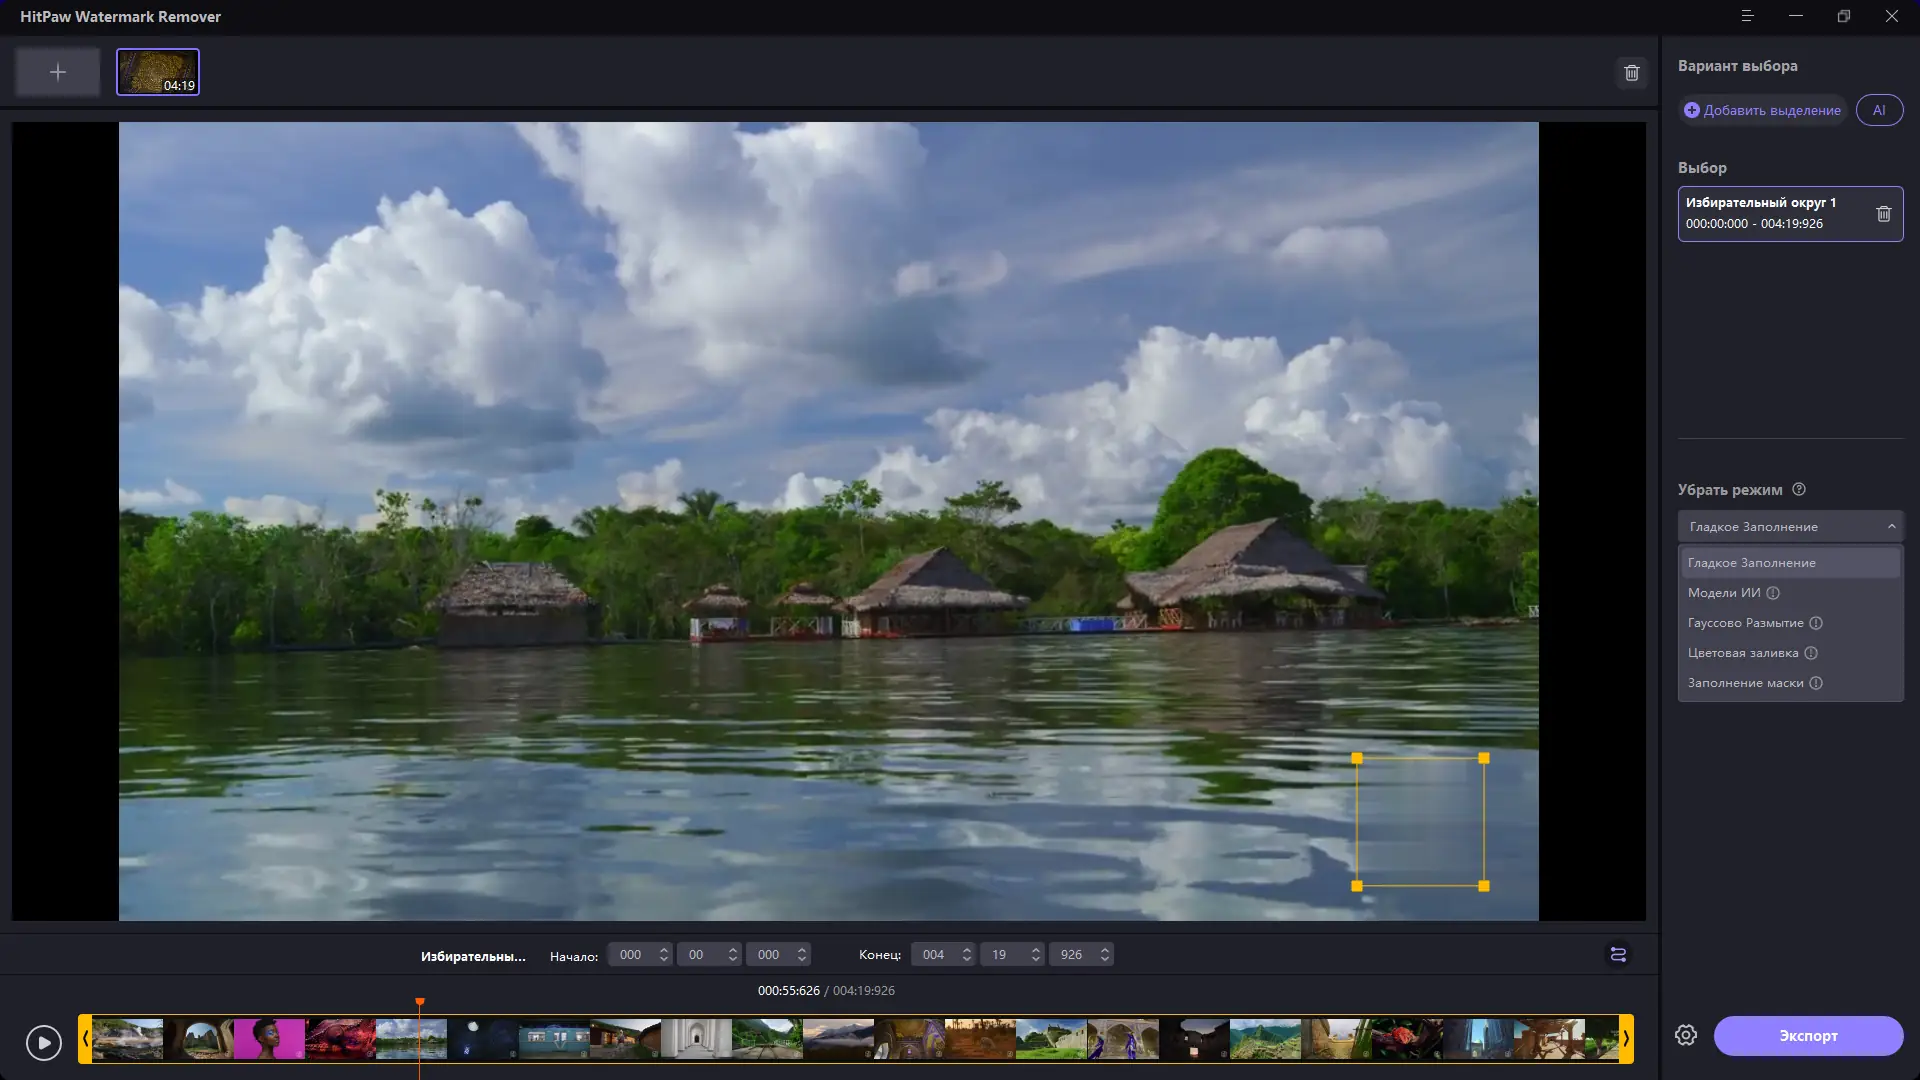Collapse the Гладкое Заполнение dropdown
This screenshot has width=1920, height=1080.
click(1890, 527)
